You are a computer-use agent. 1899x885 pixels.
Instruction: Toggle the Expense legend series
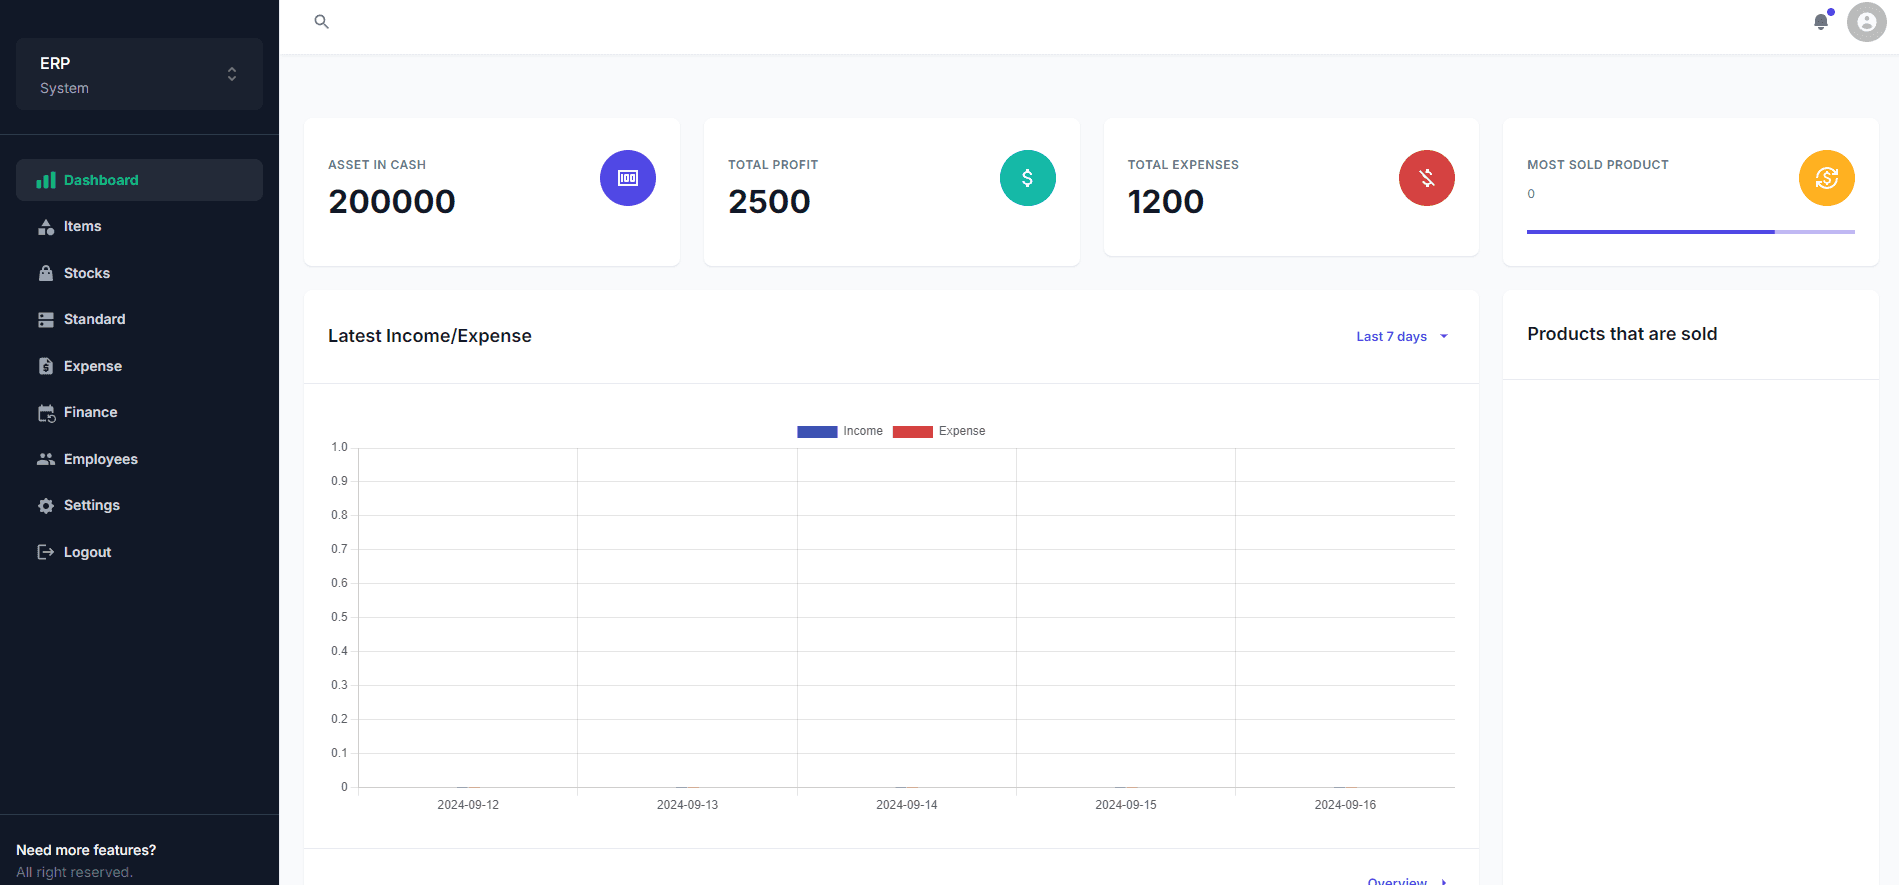[x=939, y=431]
